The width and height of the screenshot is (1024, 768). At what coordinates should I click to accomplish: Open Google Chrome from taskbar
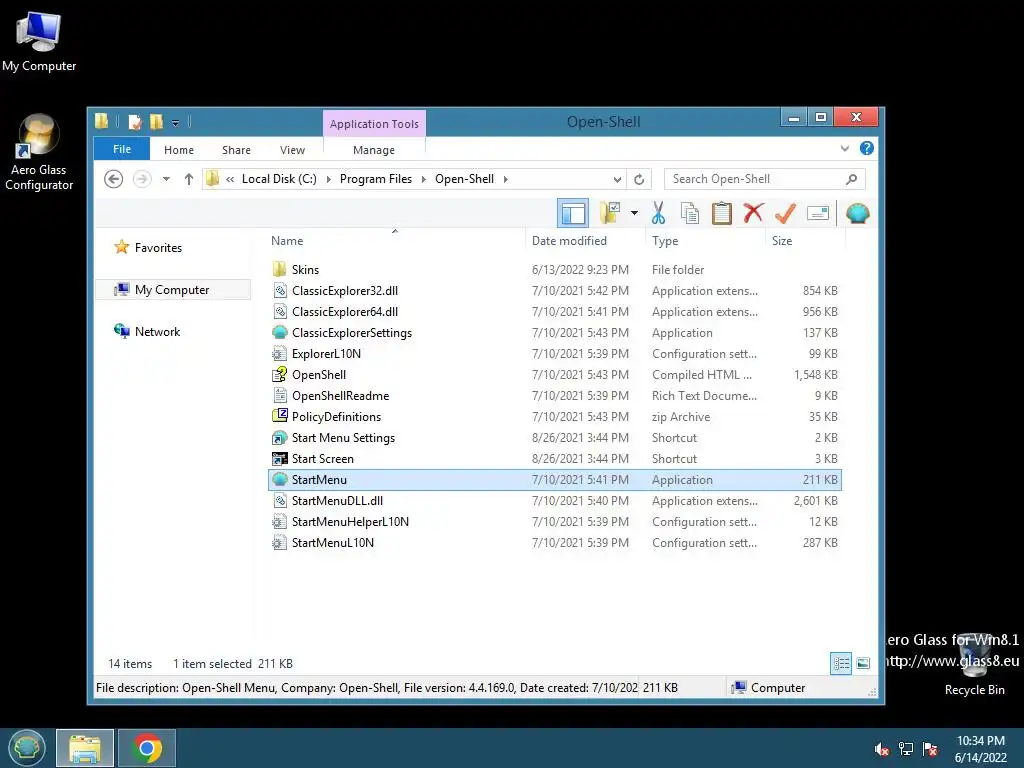pyautogui.click(x=147, y=748)
